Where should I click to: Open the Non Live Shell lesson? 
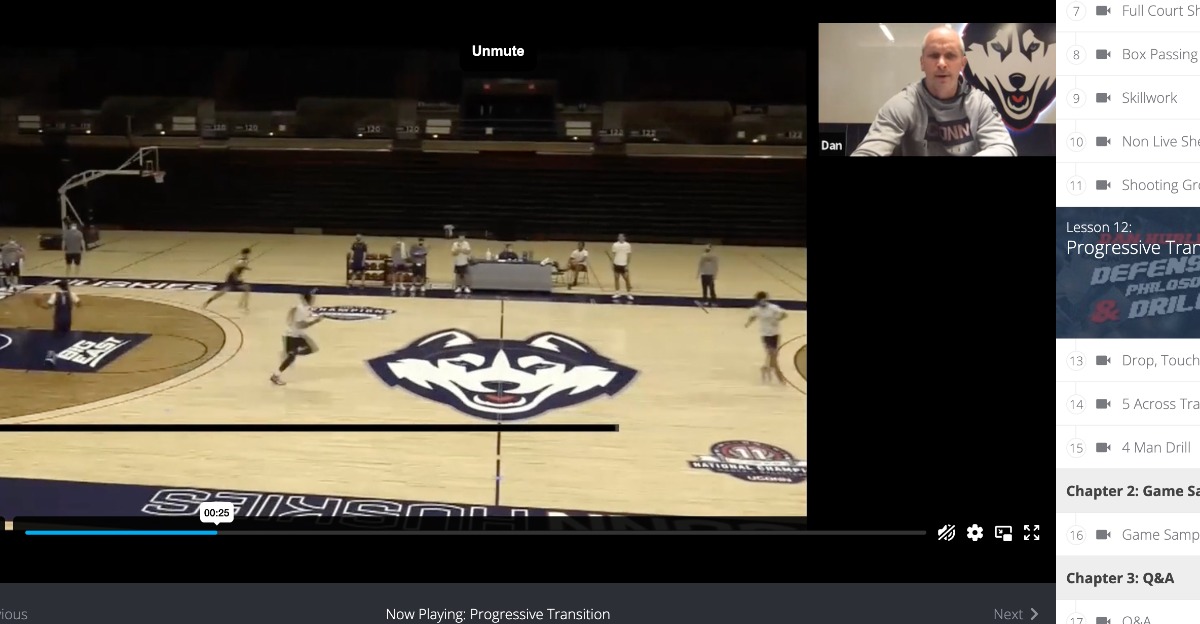coord(1160,142)
